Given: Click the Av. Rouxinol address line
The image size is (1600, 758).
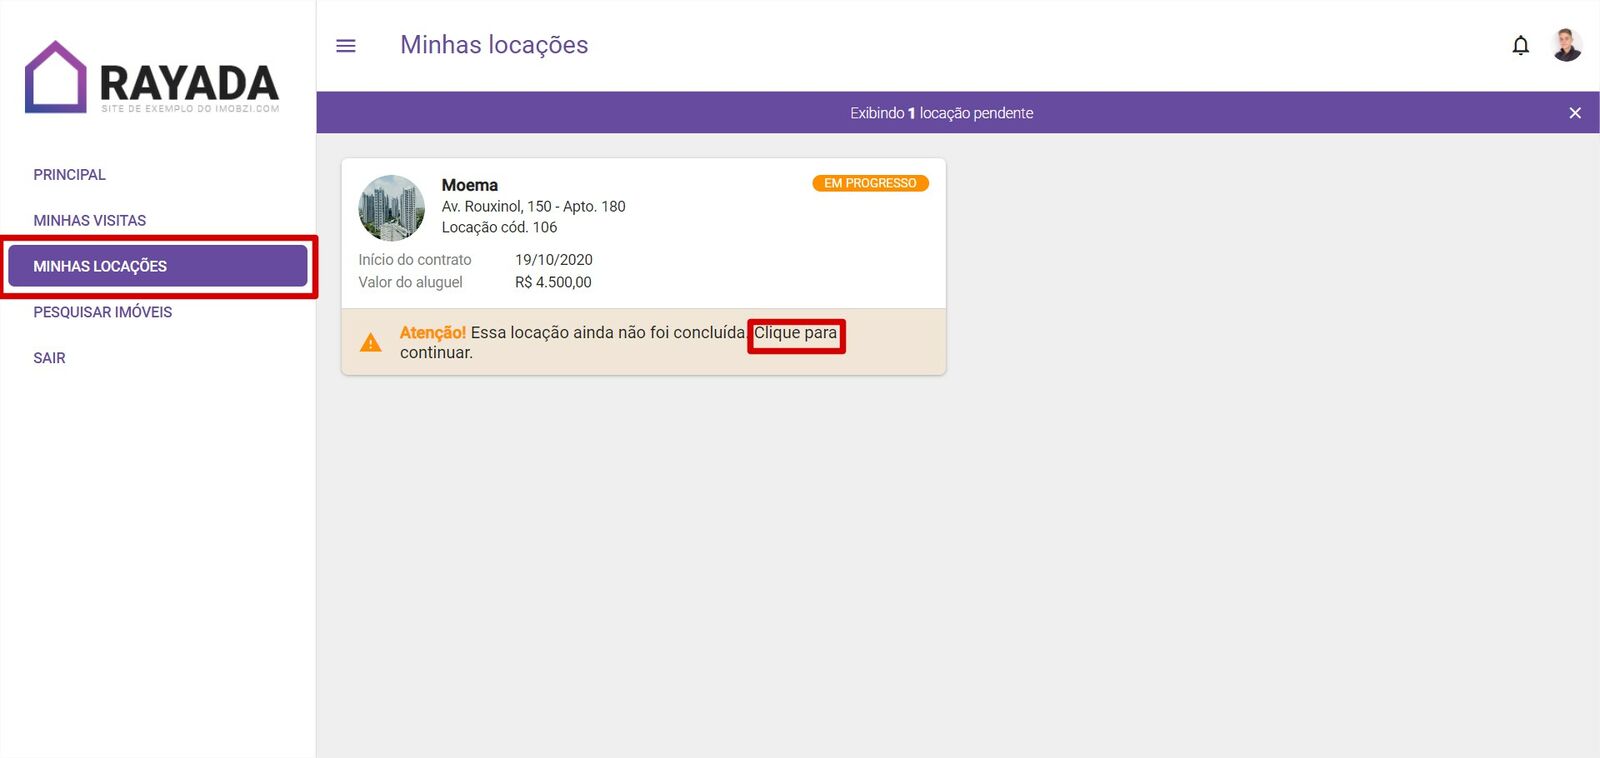Looking at the screenshot, I should tap(533, 207).
